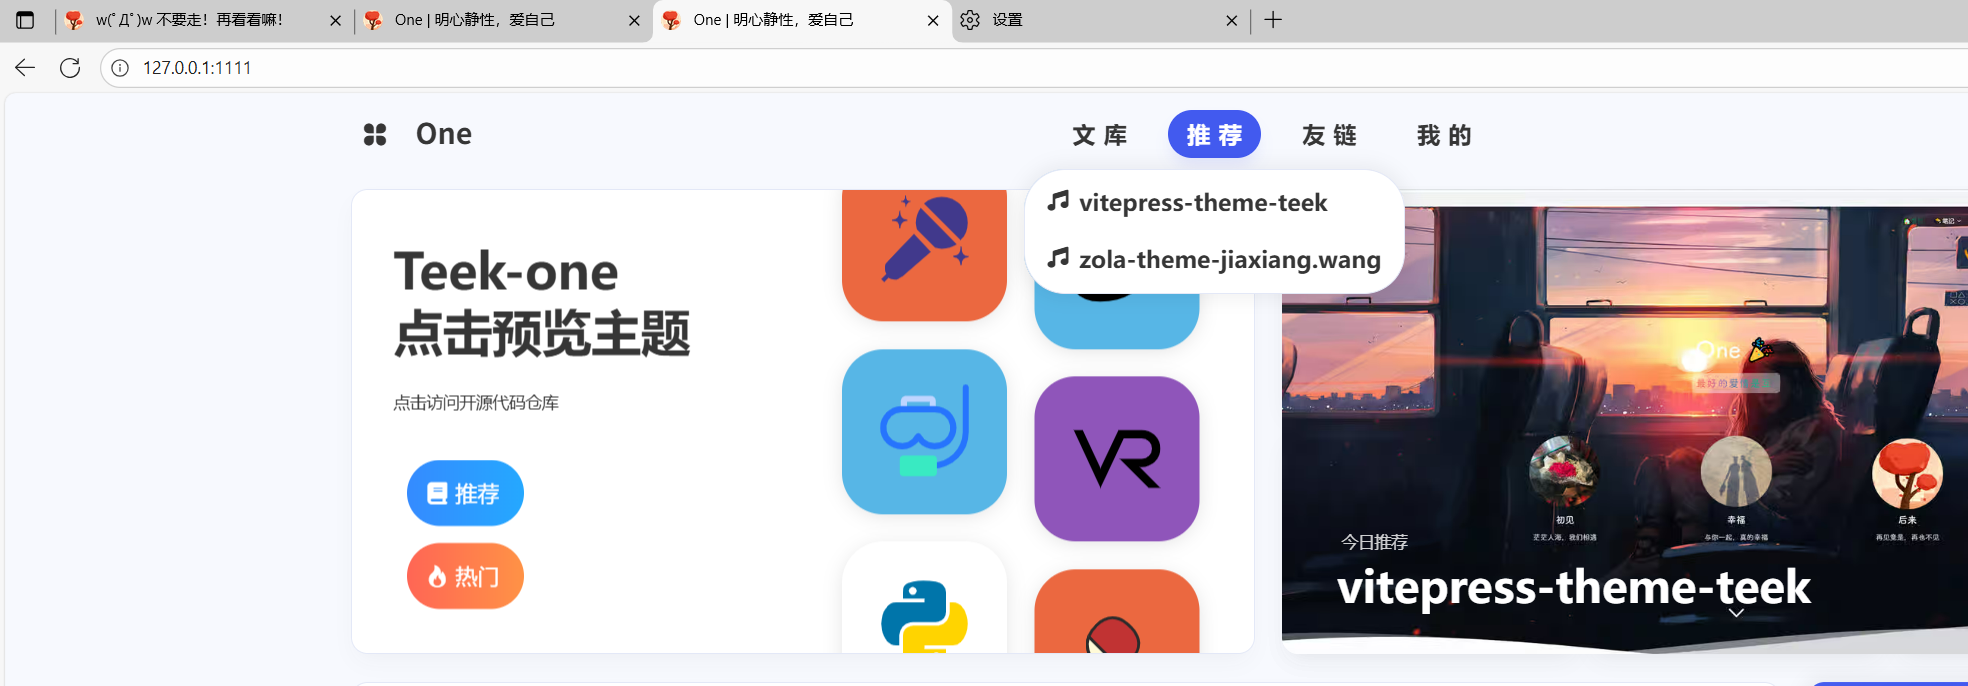This screenshot has width=1968, height=686.
Task: Click the purple VR icon tile
Action: pyautogui.click(x=1117, y=459)
